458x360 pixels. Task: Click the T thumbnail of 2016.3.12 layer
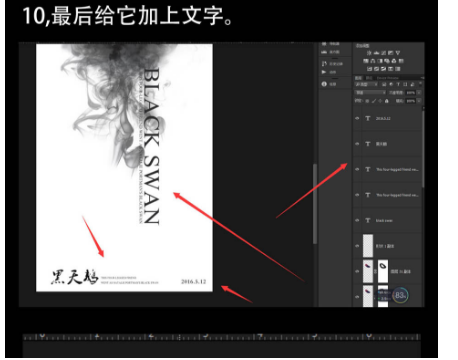click(x=368, y=118)
